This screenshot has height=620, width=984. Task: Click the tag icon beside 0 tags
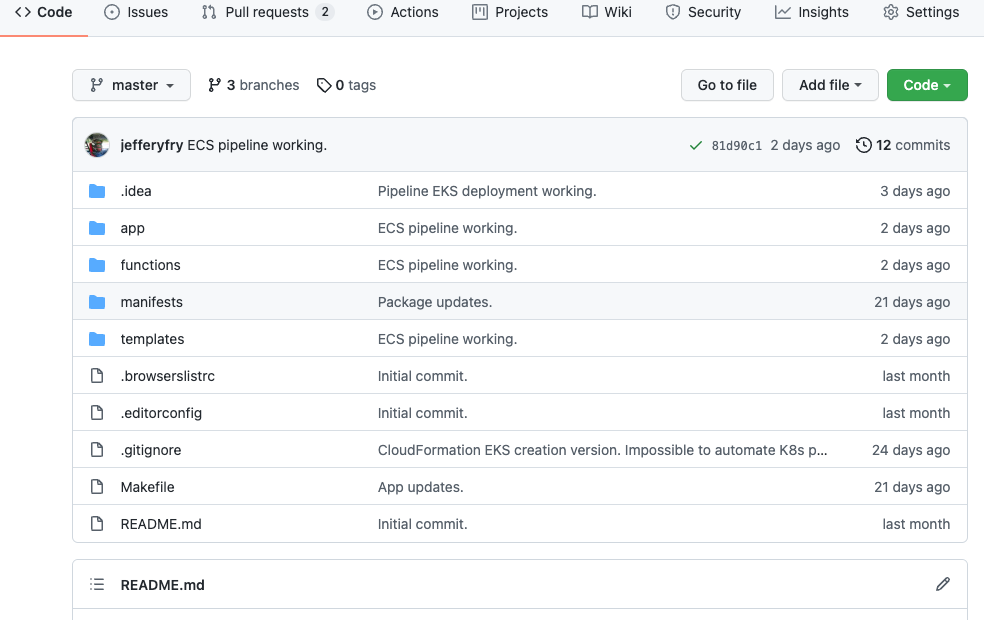[324, 85]
